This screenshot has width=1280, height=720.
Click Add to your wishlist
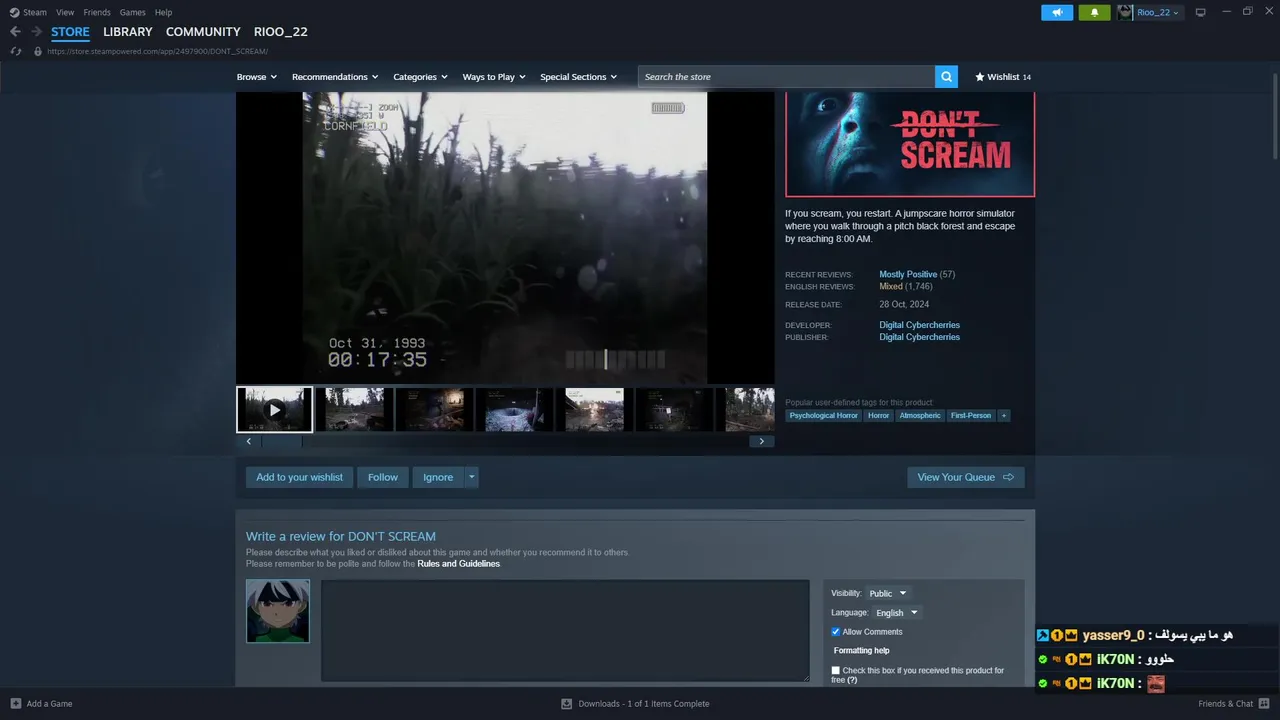(x=299, y=477)
